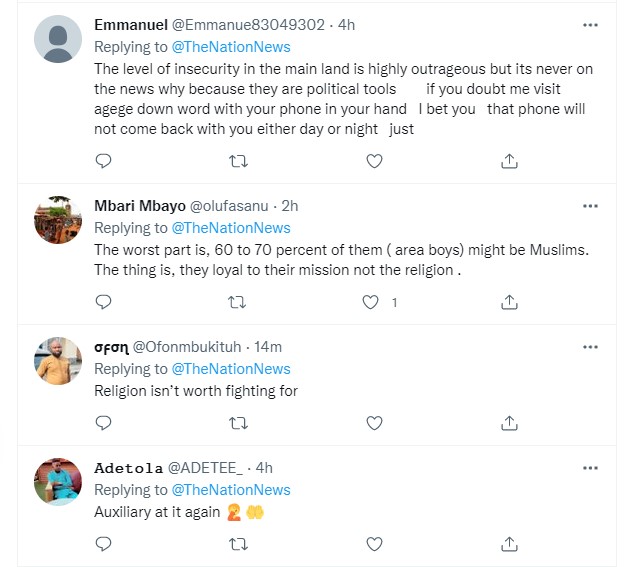Image resolution: width=631 pixels, height=567 pixels.
Task: Retweet Emmanuel's tweet
Action: pyautogui.click(x=238, y=160)
